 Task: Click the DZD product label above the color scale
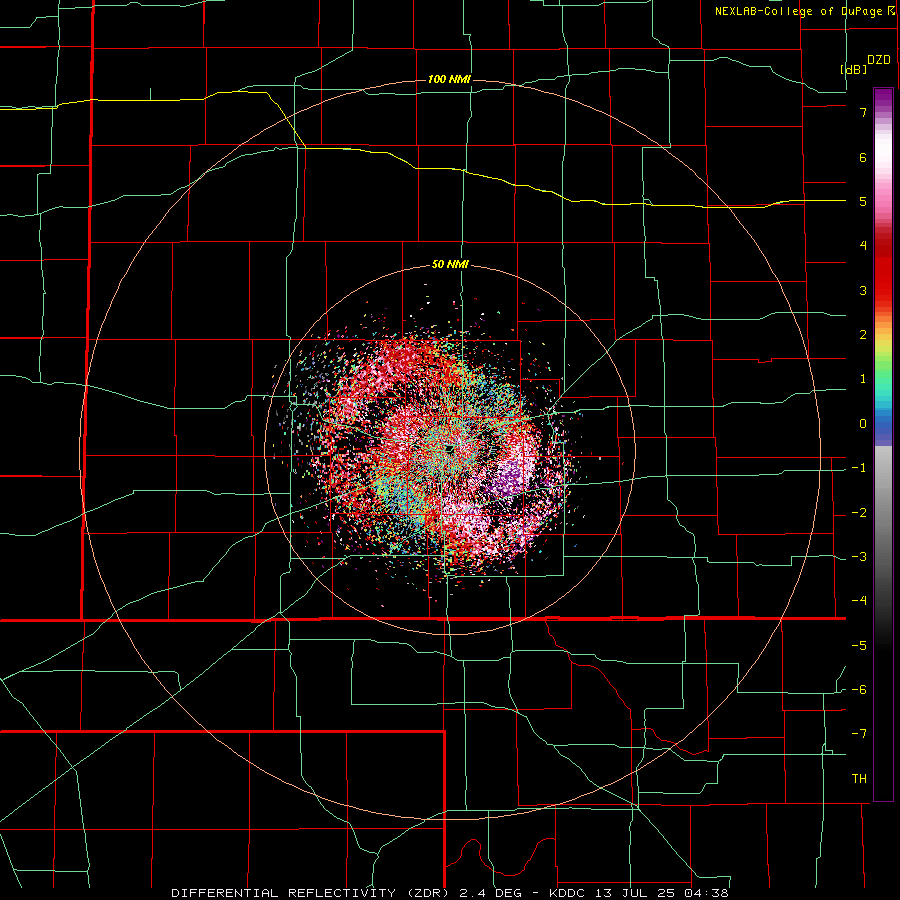coord(879,60)
